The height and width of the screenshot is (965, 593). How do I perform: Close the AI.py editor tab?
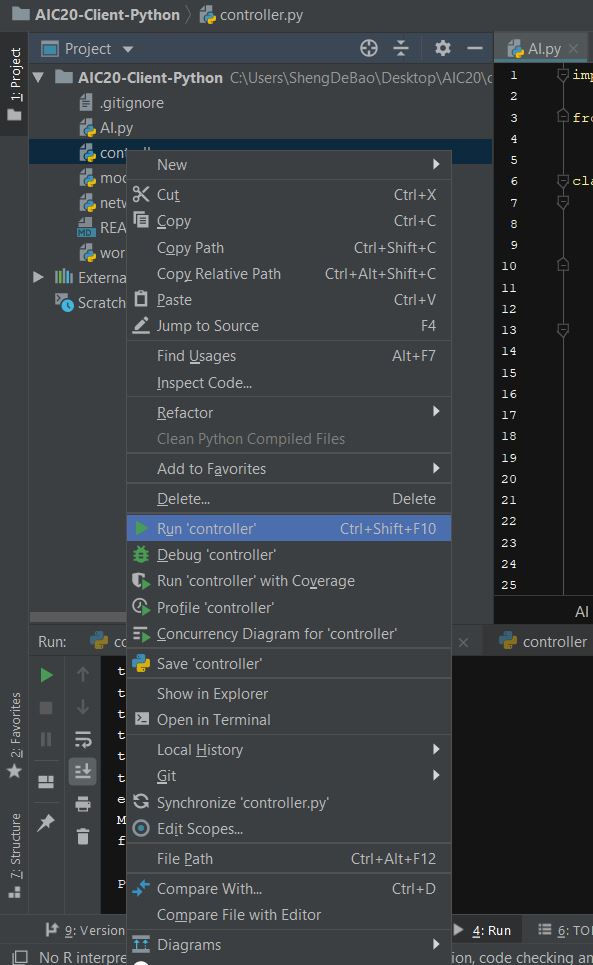point(573,49)
